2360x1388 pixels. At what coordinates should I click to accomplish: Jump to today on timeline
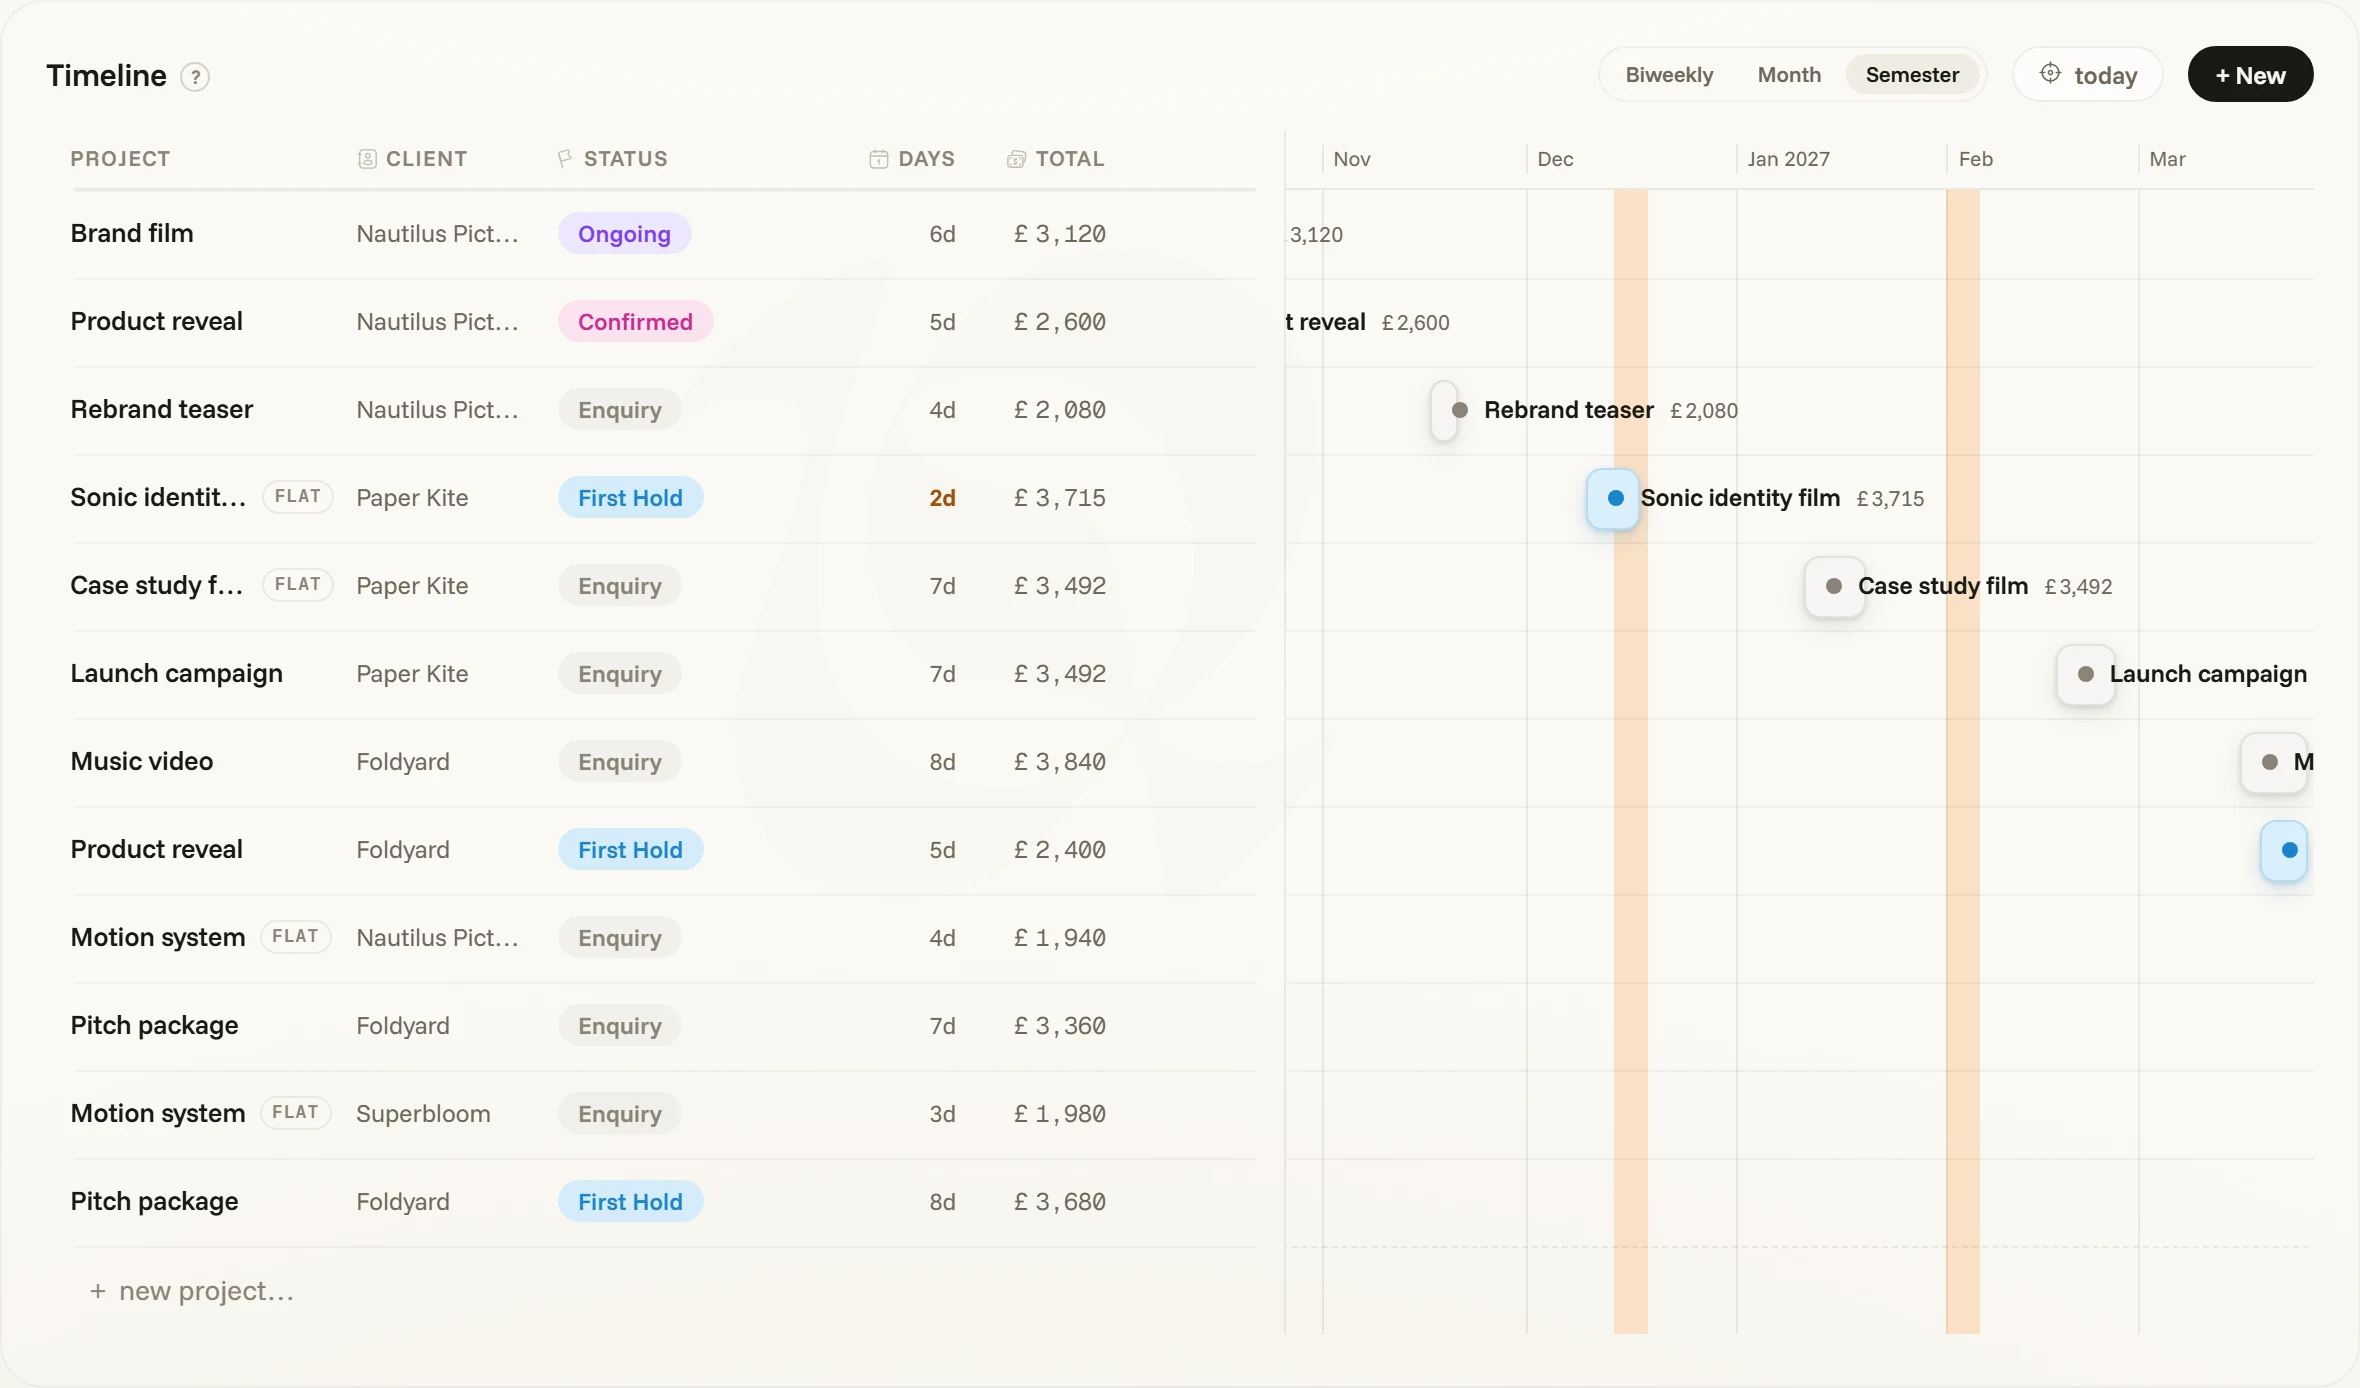click(x=2088, y=75)
